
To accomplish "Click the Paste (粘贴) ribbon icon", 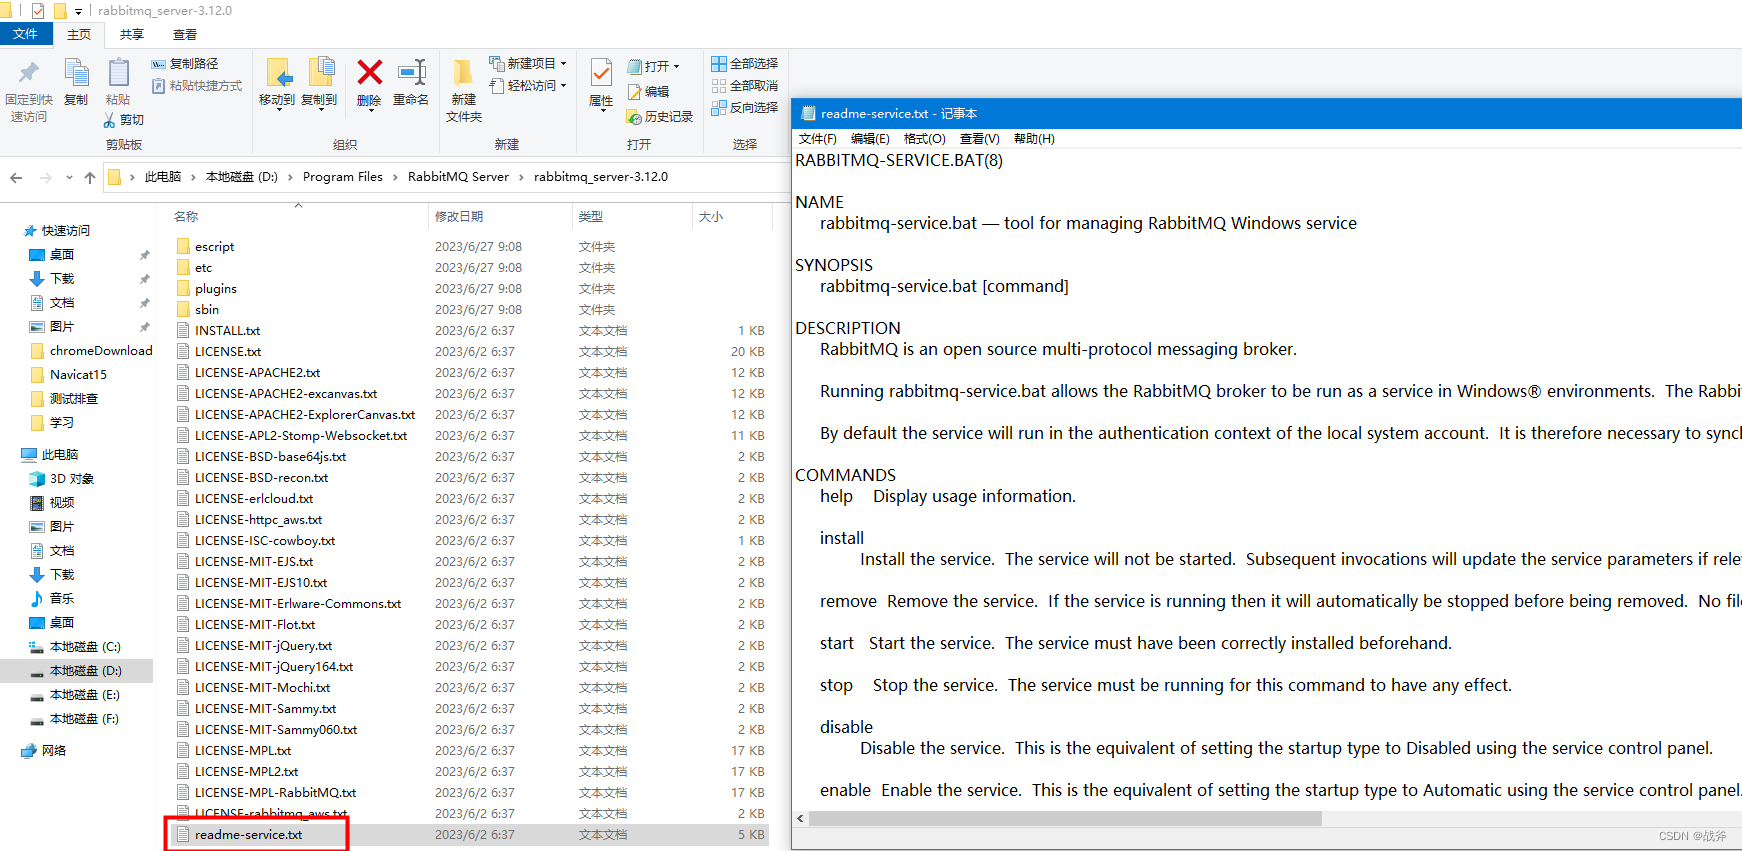I will 118,73.
